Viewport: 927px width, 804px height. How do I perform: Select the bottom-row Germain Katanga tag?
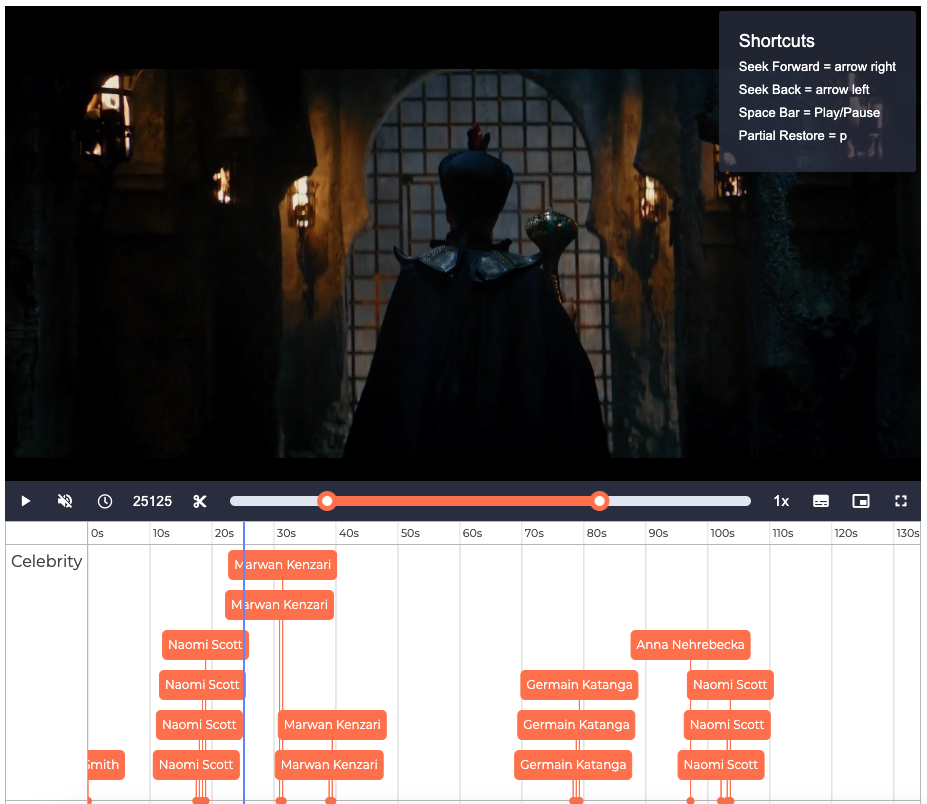(x=573, y=764)
